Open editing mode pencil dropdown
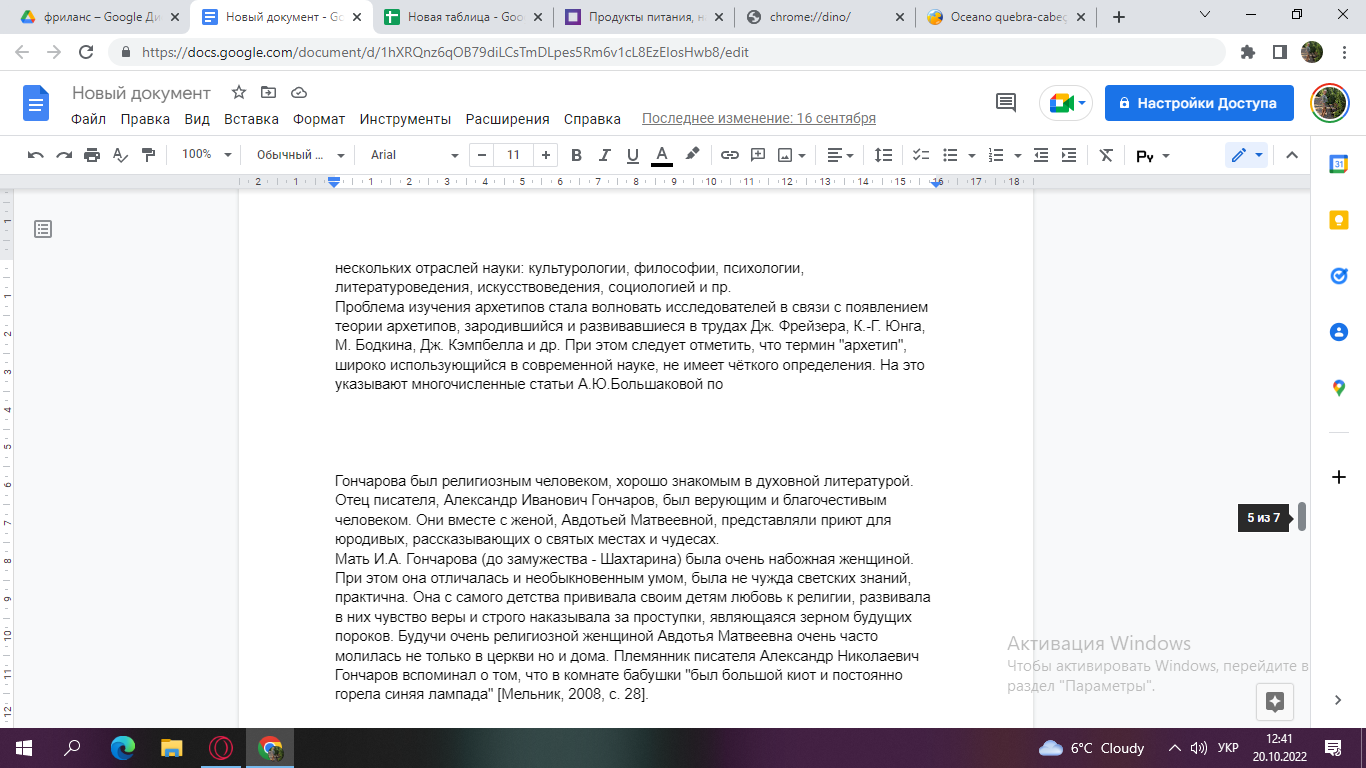 tap(1246, 155)
